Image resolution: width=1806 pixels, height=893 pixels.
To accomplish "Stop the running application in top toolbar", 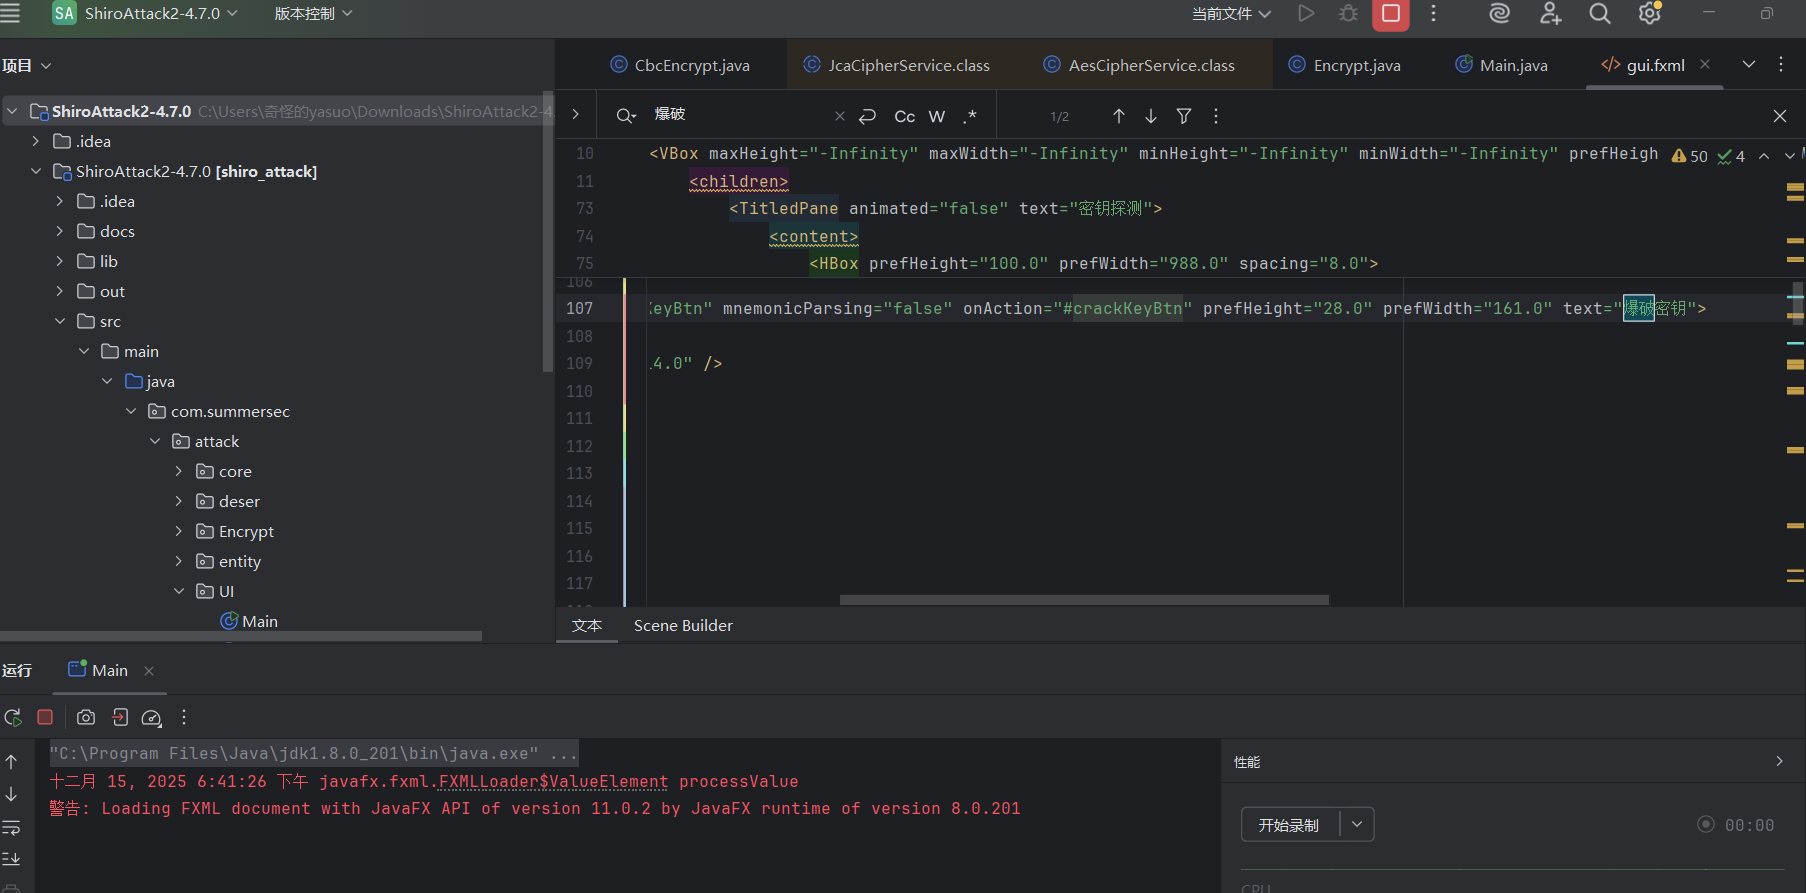I will pos(1390,14).
